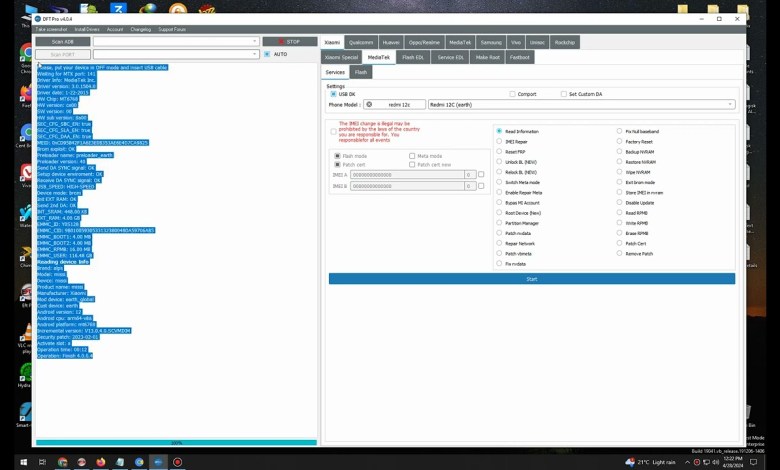The image size is (780, 470).
Task: Select the Factory Reset option
Action: point(619,142)
